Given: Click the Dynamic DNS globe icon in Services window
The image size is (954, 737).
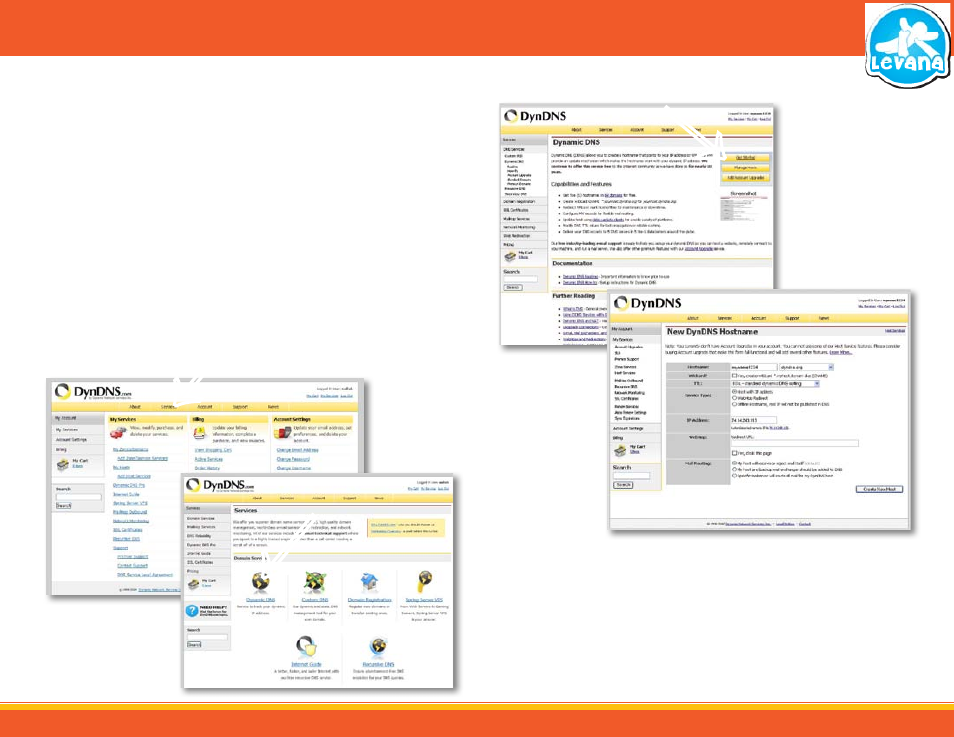Looking at the screenshot, I should pyautogui.click(x=261, y=582).
